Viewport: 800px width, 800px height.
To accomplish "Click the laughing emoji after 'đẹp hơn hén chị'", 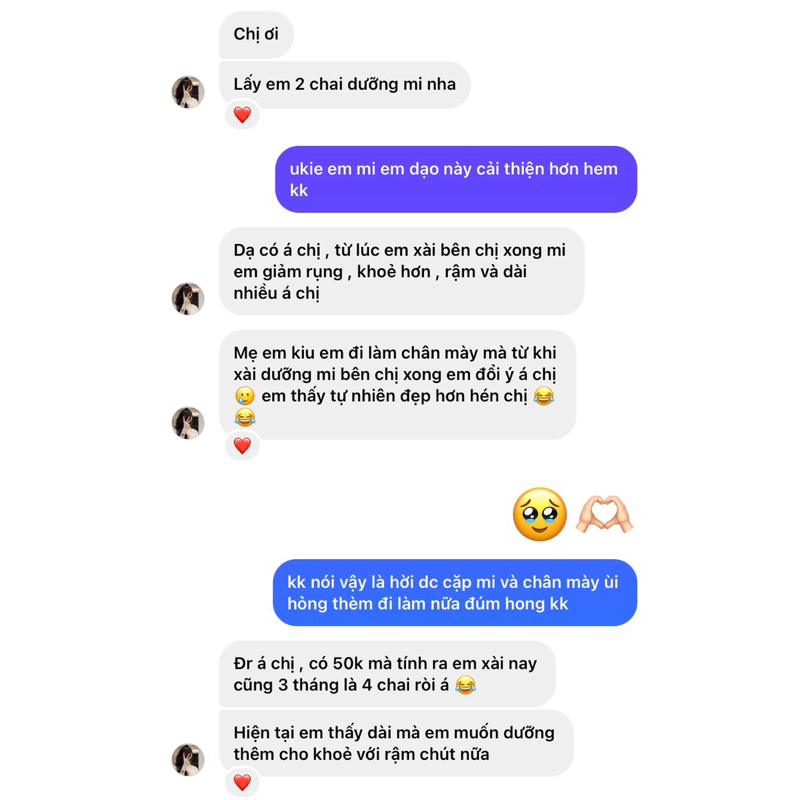I will (x=543, y=396).
